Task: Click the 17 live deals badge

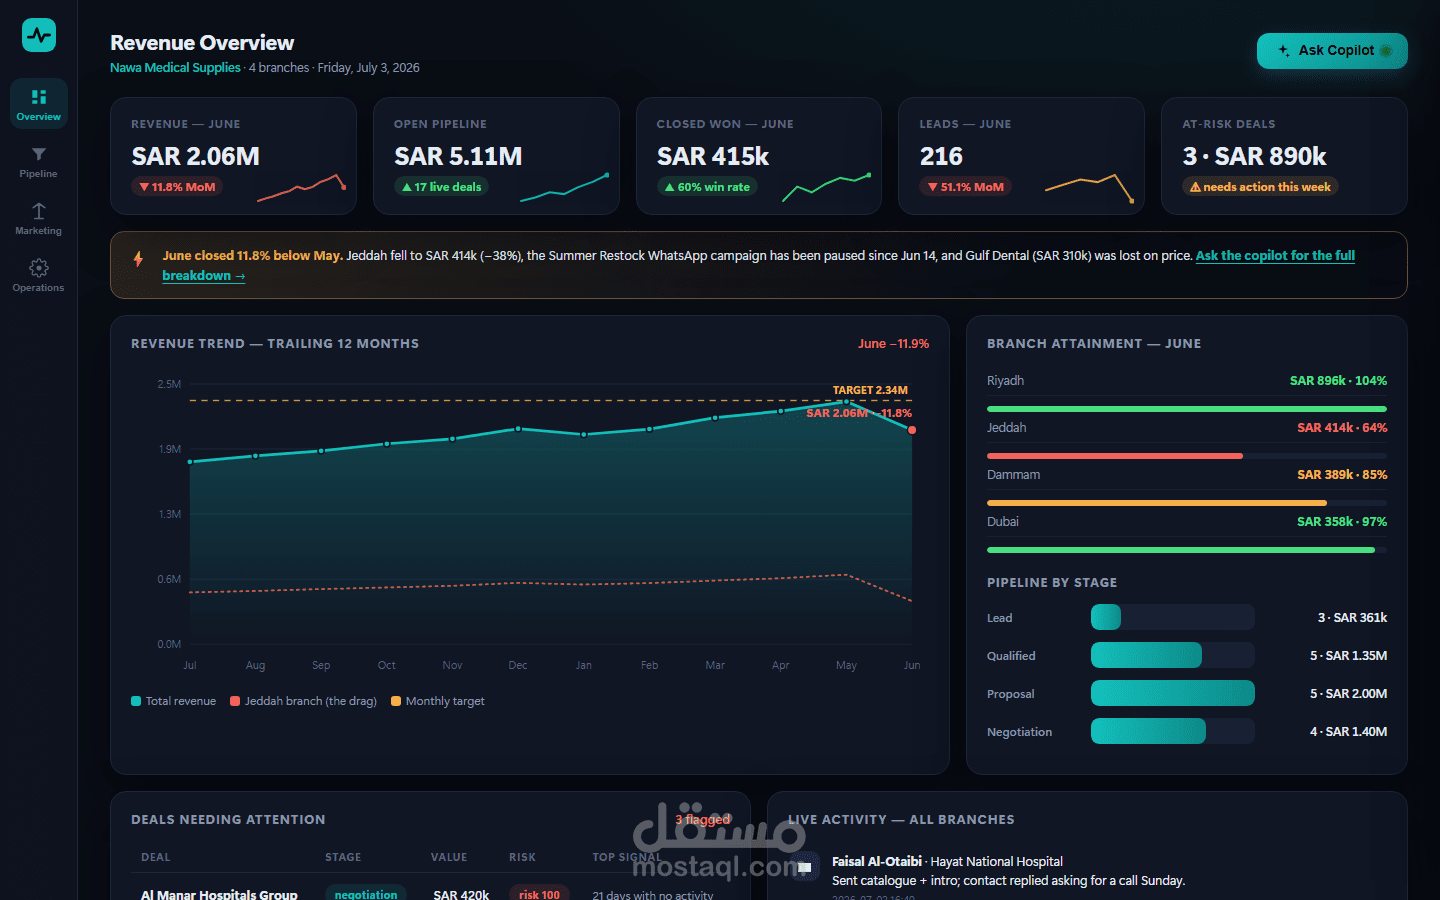Action: 441,187
